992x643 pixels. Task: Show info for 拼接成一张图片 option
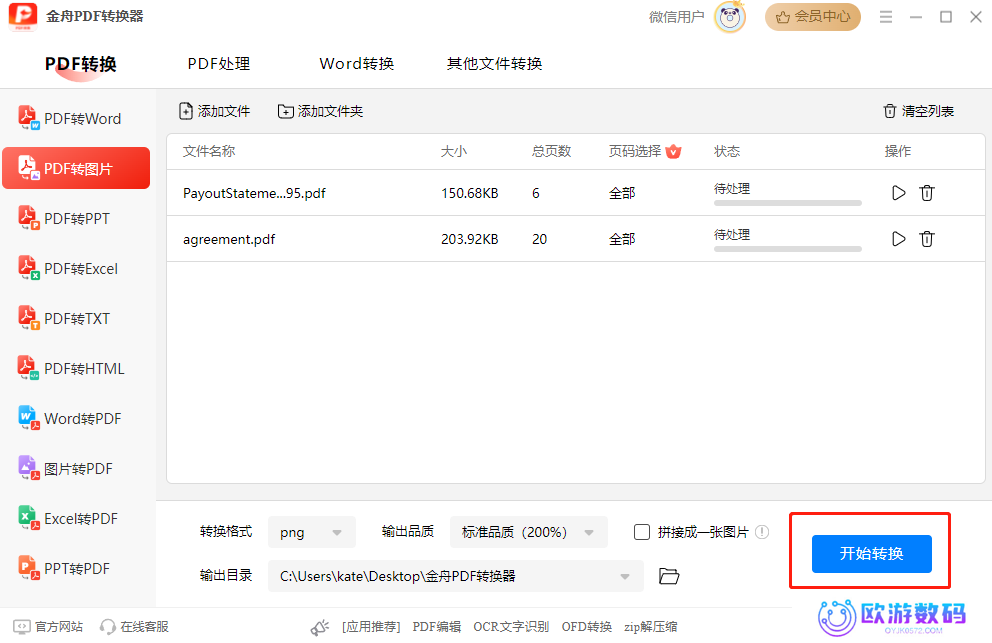(x=762, y=532)
